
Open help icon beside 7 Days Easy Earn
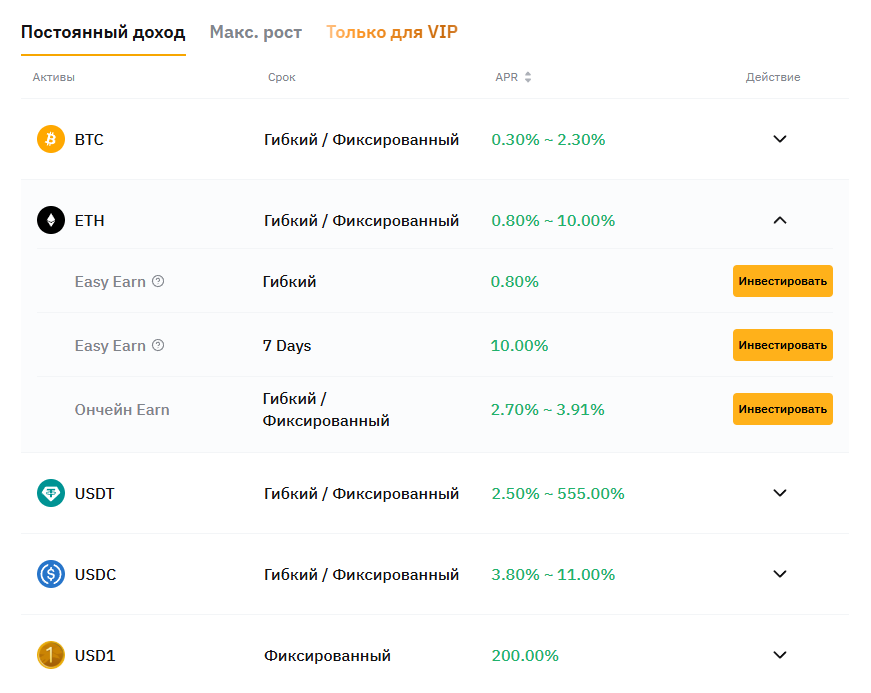(158, 346)
